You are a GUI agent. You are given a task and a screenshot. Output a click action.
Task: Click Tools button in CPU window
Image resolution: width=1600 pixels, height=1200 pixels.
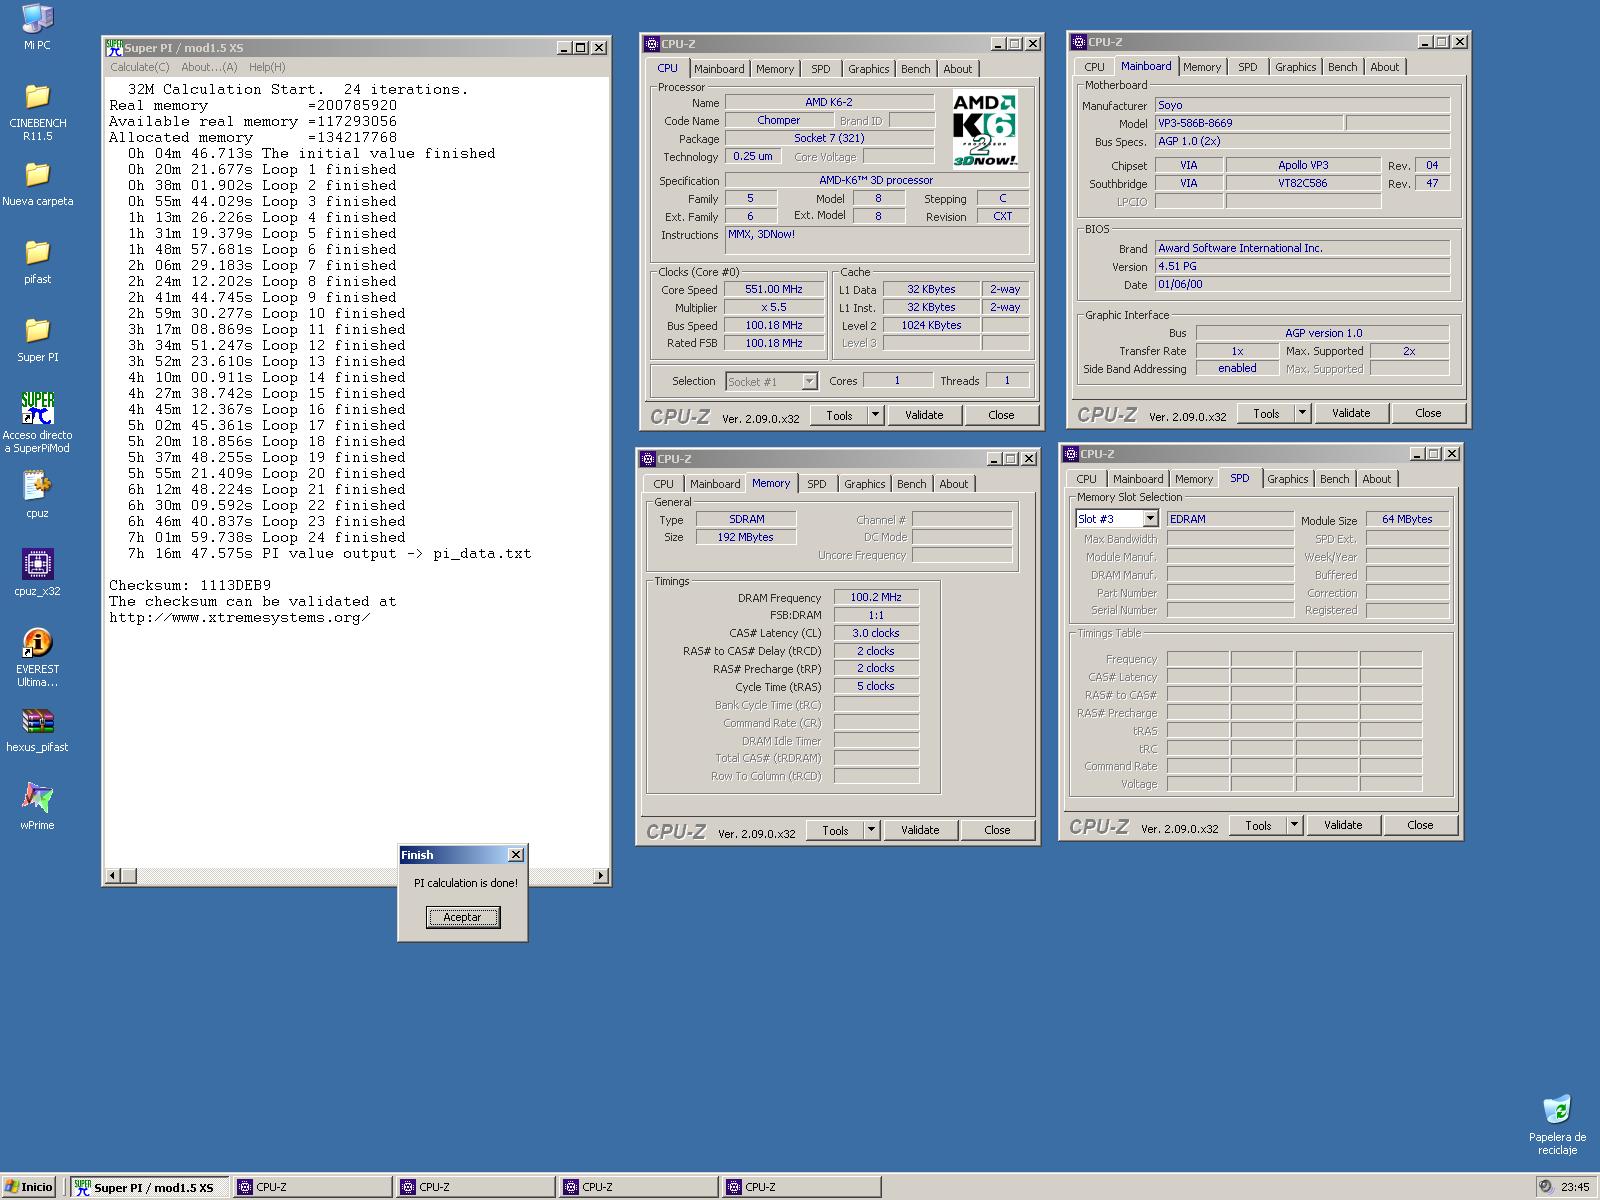[x=839, y=415]
